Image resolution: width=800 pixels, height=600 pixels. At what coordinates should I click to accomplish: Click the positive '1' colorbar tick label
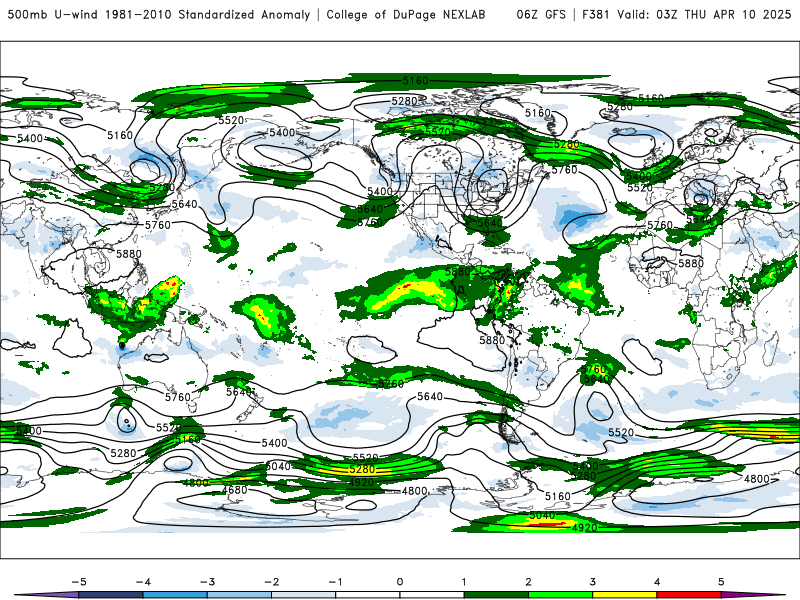pos(464,582)
